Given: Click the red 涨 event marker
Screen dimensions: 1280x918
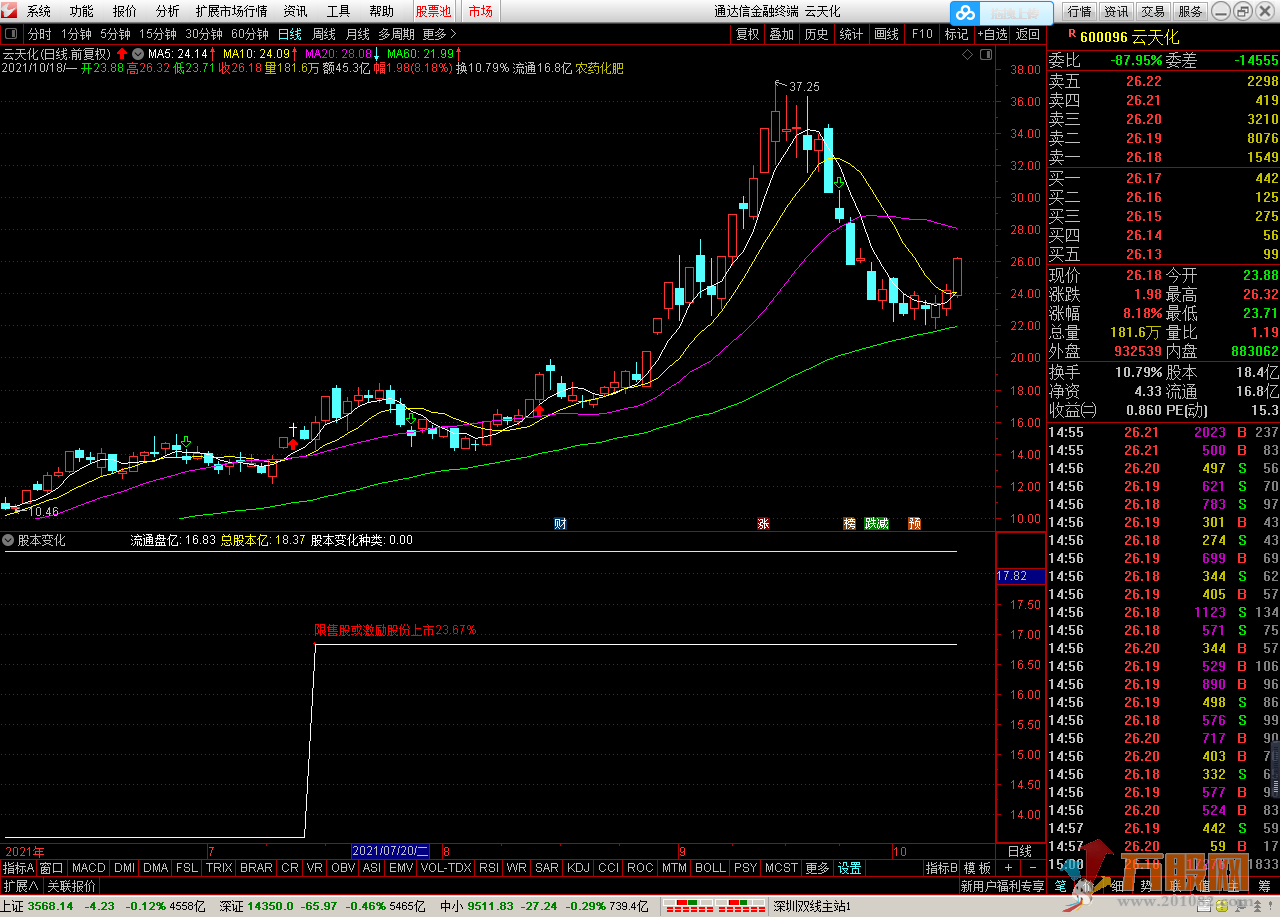Looking at the screenshot, I should click(763, 523).
